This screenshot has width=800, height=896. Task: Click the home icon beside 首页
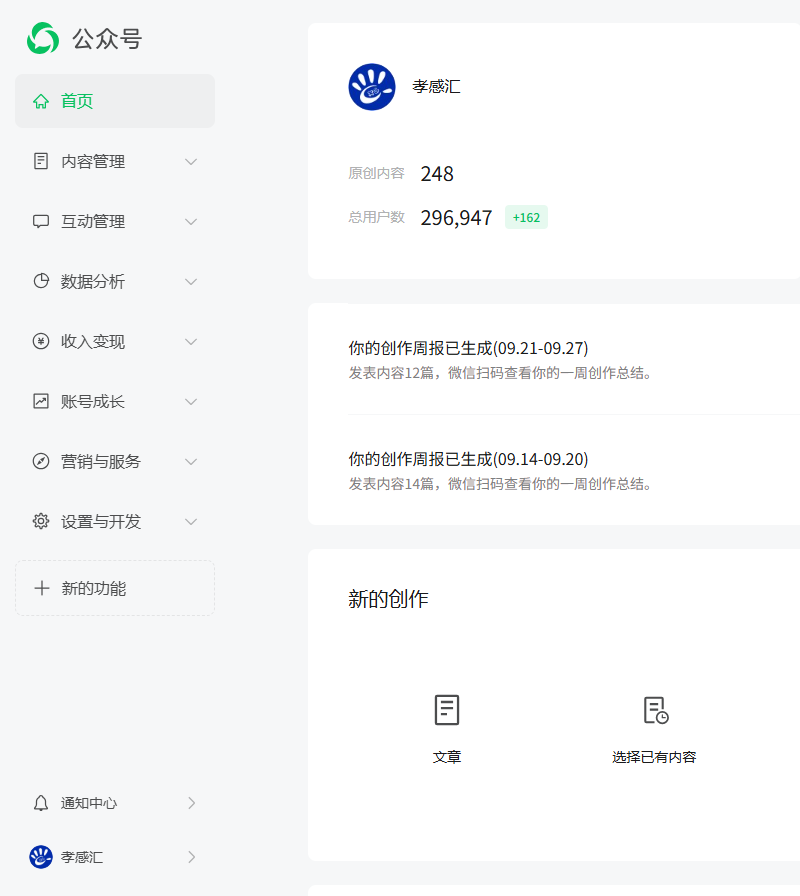click(x=41, y=101)
